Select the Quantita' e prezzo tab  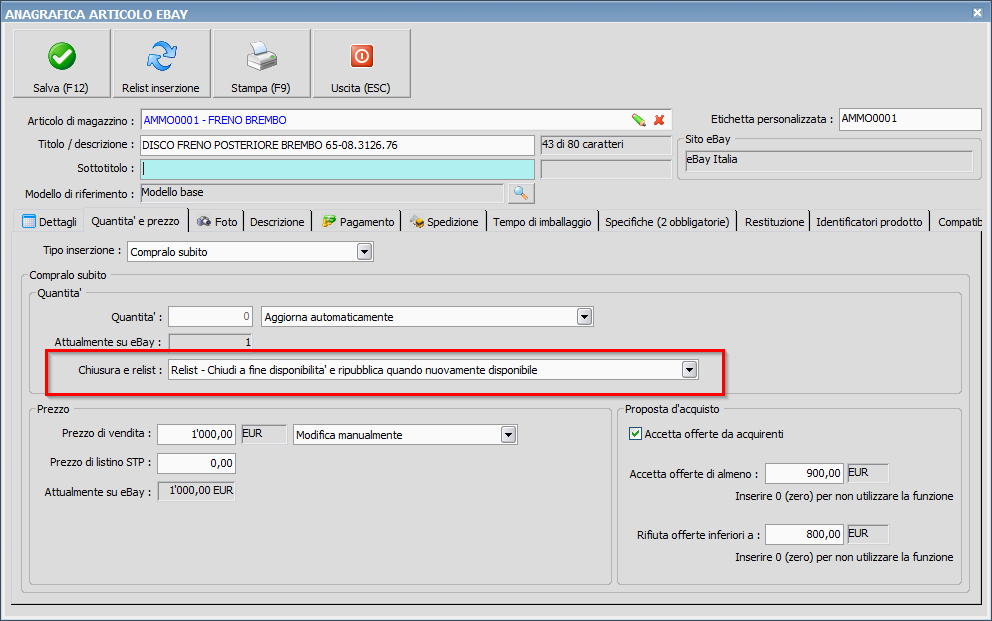point(135,221)
